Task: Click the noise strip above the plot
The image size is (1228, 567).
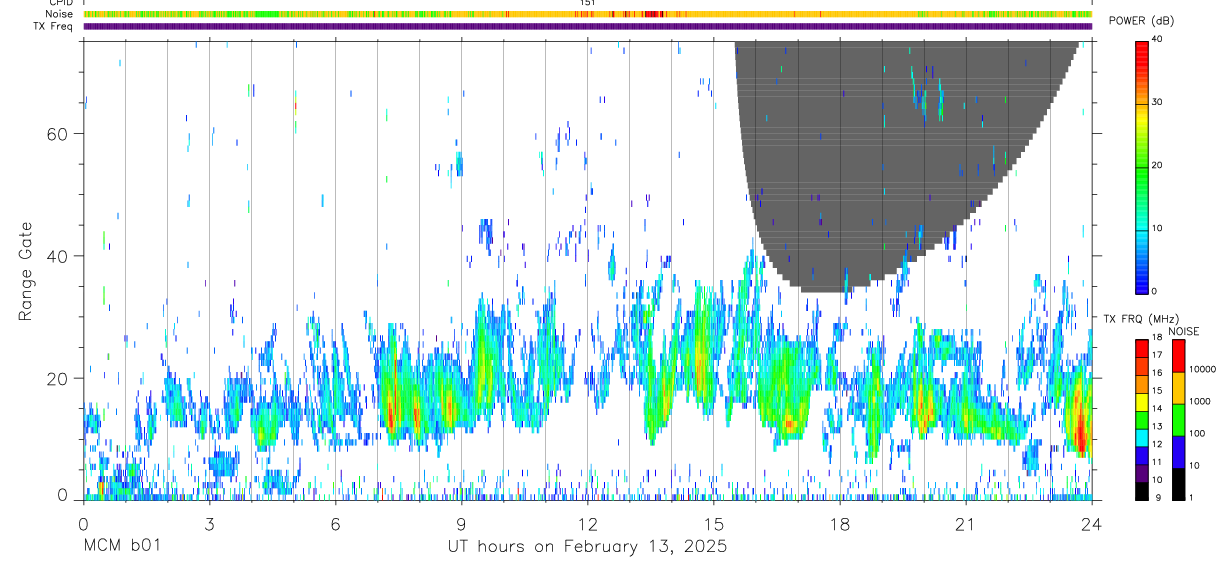Action: (x=588, y=14)
